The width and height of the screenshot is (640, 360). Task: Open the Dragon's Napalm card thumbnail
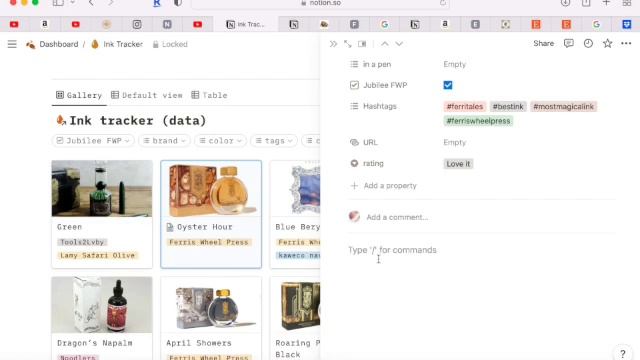[x=102, y=304]
